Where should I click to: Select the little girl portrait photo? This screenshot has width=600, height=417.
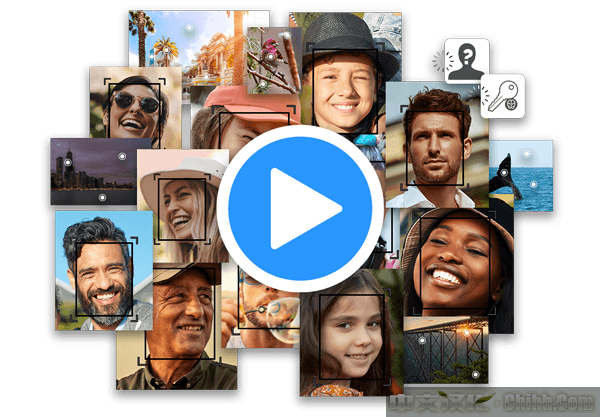[x=350, y=340]
